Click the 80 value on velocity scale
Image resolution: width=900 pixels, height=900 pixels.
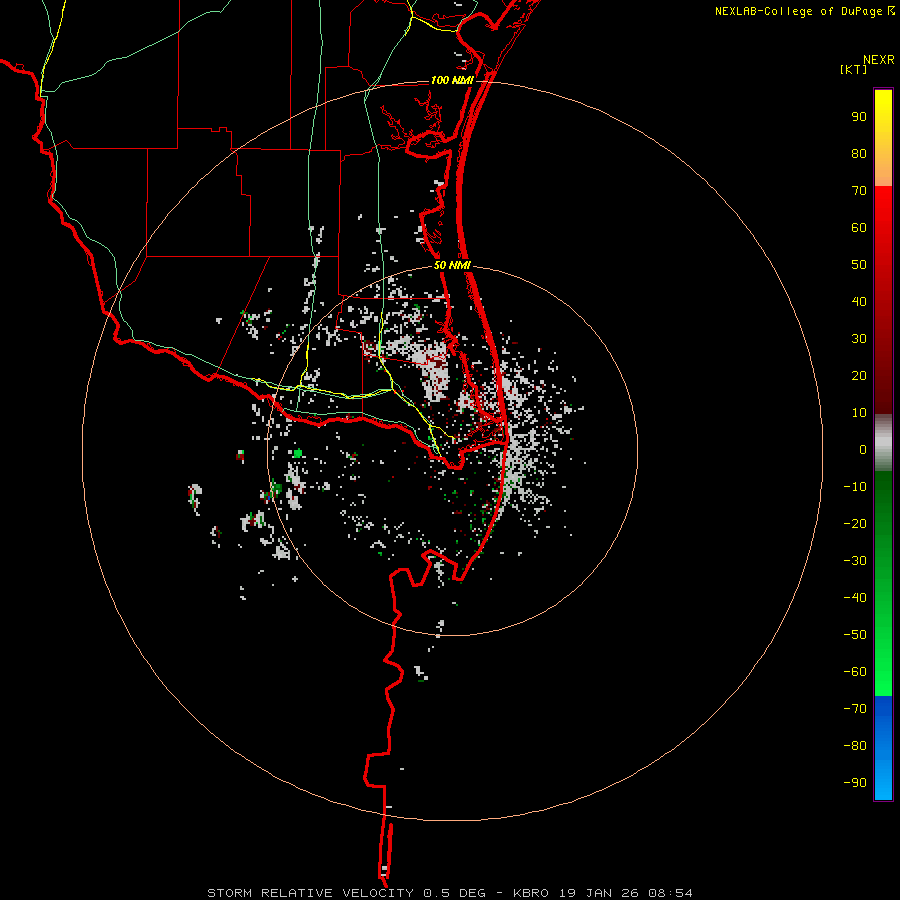pos(859,154)
